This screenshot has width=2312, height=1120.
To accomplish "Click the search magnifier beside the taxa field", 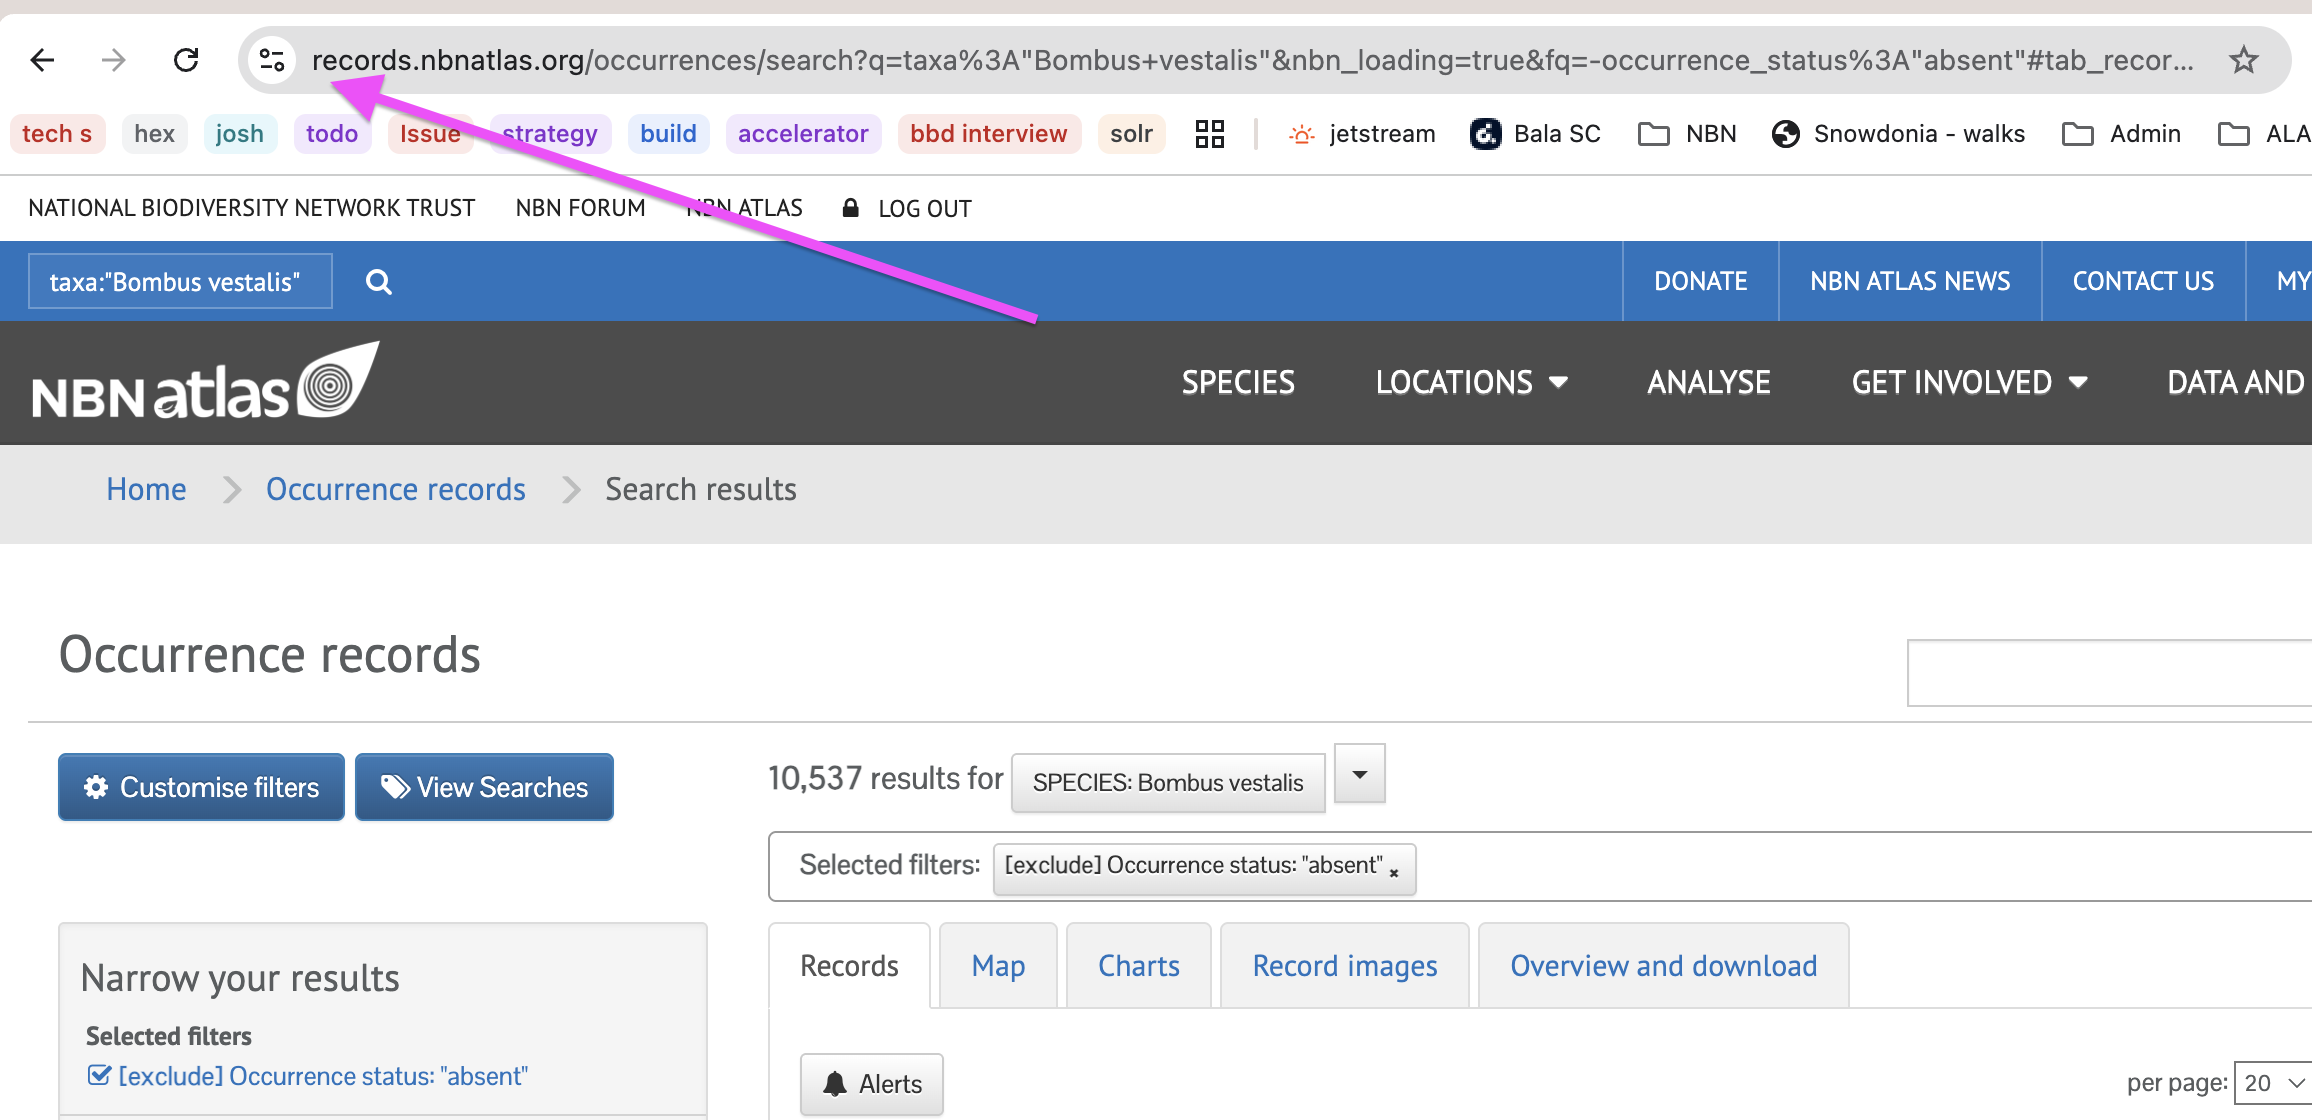I will tap(378, 281).
